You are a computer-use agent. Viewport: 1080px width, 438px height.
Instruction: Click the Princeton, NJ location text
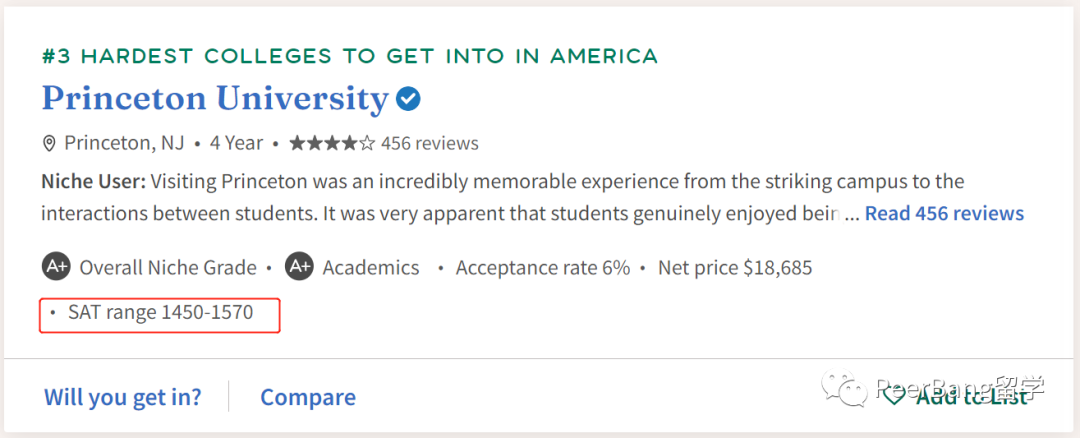(x=124, y=143)
